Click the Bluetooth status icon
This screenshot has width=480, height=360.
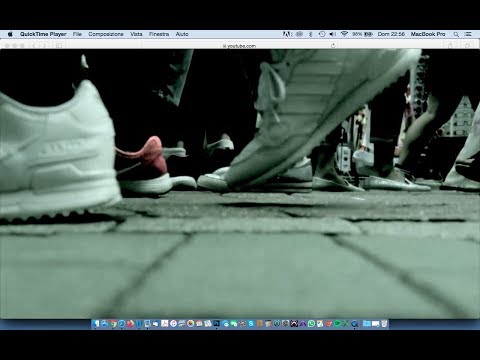tap(310, 34)
